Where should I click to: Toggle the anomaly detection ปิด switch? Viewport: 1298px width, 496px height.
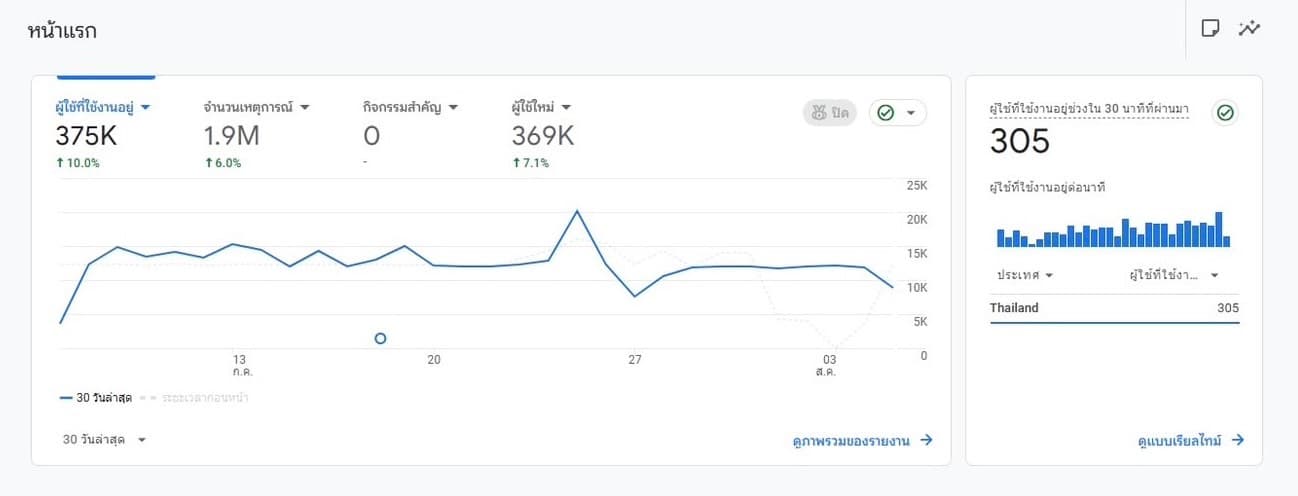point(829,113)
